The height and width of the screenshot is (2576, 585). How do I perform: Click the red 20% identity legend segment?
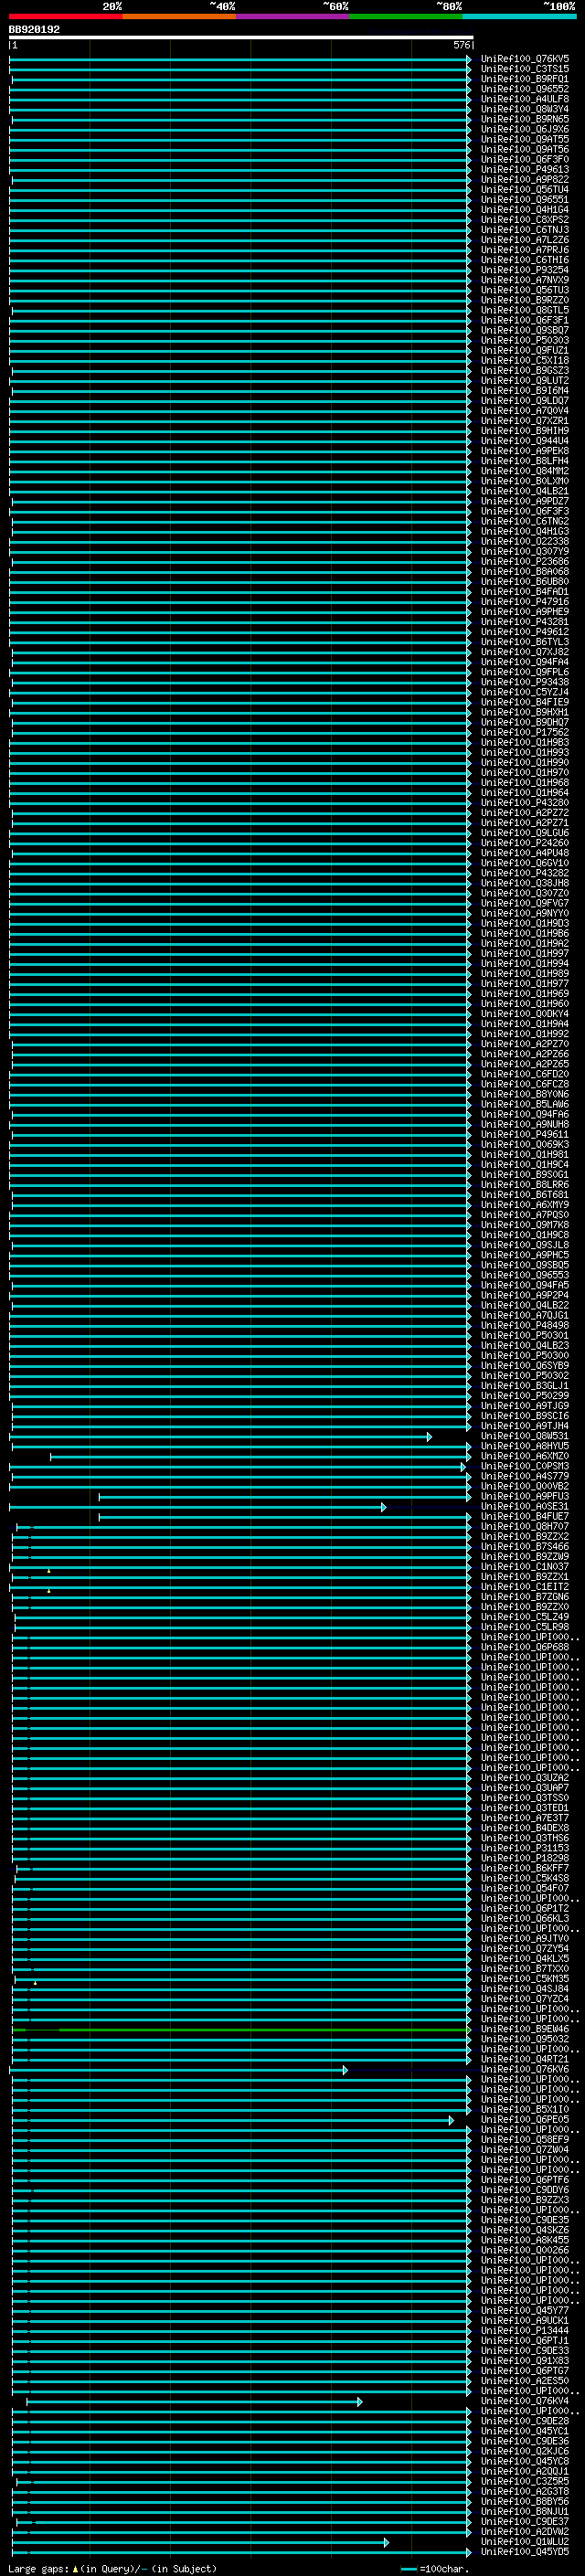point(65,16)
